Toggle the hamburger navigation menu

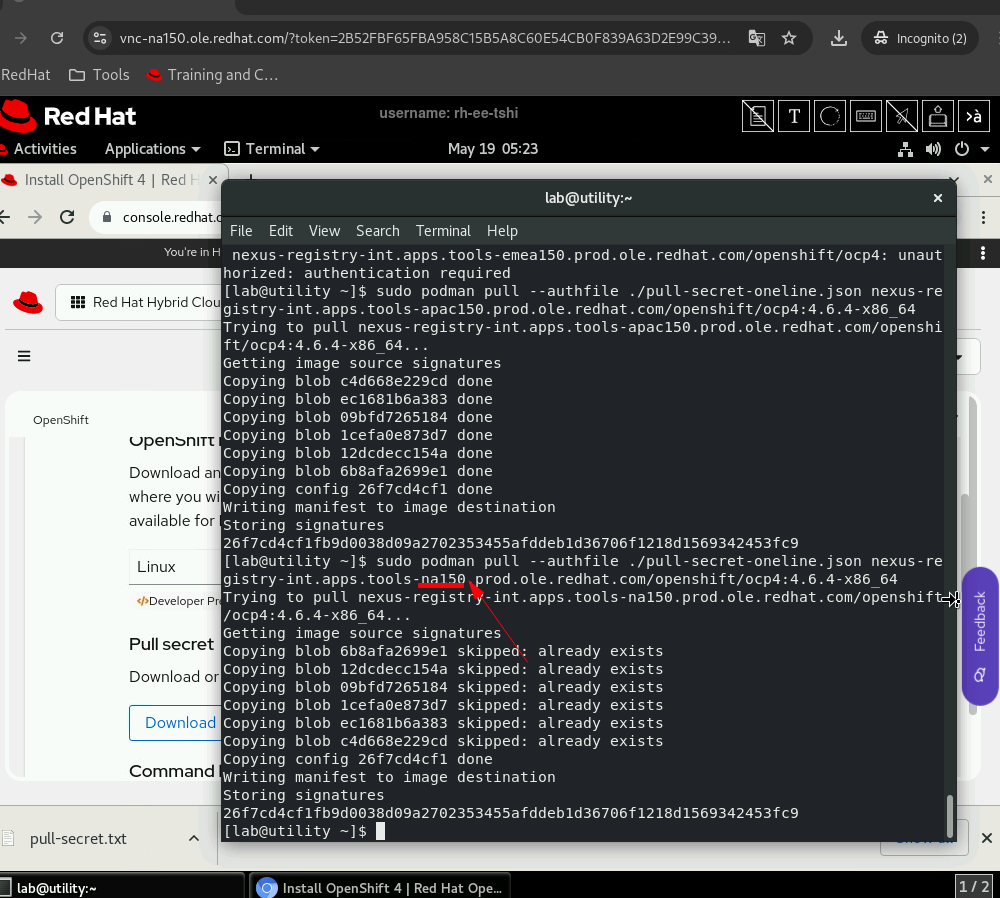(x=24, y=356)
